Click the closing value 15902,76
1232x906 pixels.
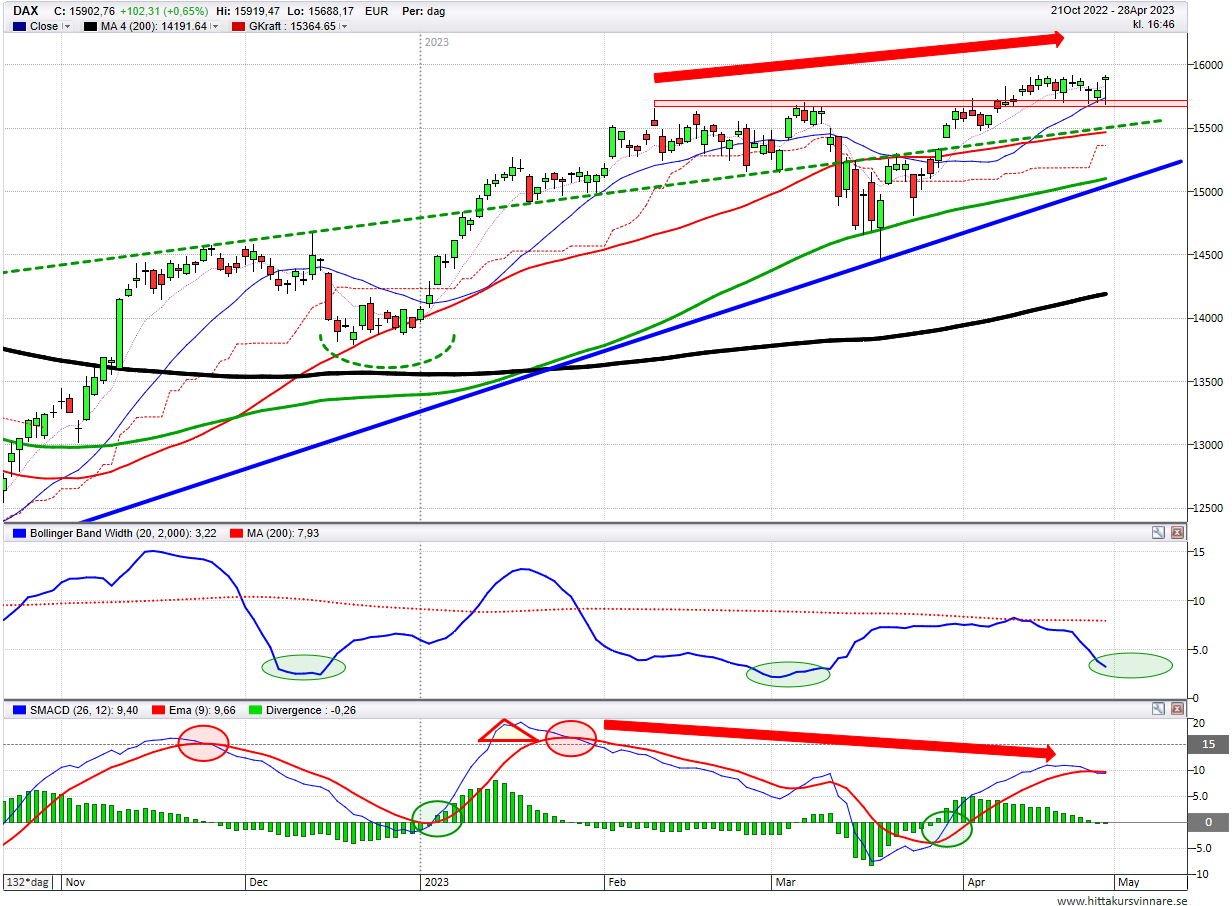pyautogui.click(x=94, y=11)
